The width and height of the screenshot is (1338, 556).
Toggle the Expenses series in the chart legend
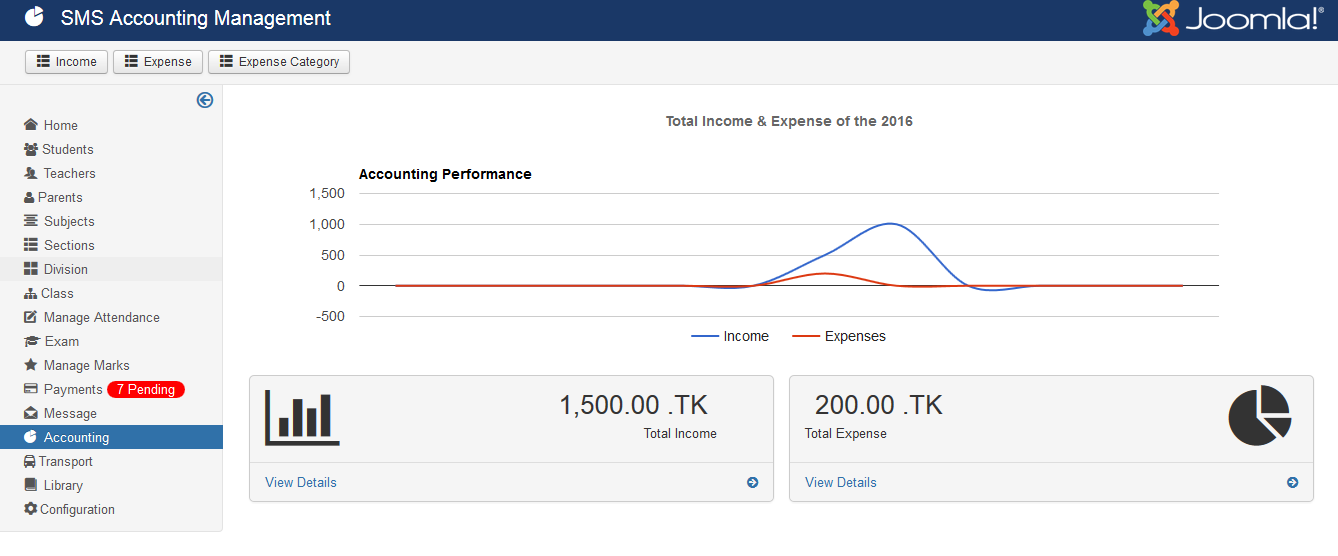[x=839, y=337]
